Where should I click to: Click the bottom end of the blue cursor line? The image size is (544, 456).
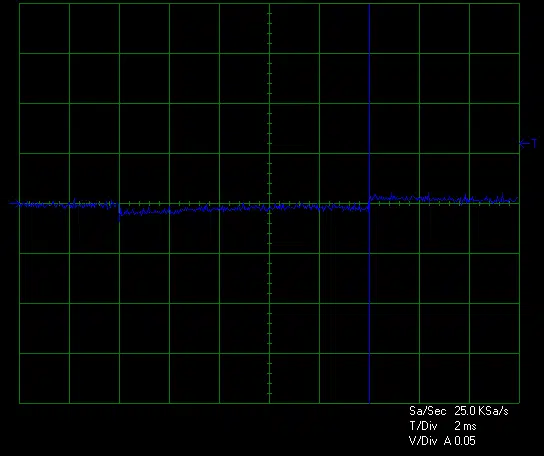pos(369,402)
